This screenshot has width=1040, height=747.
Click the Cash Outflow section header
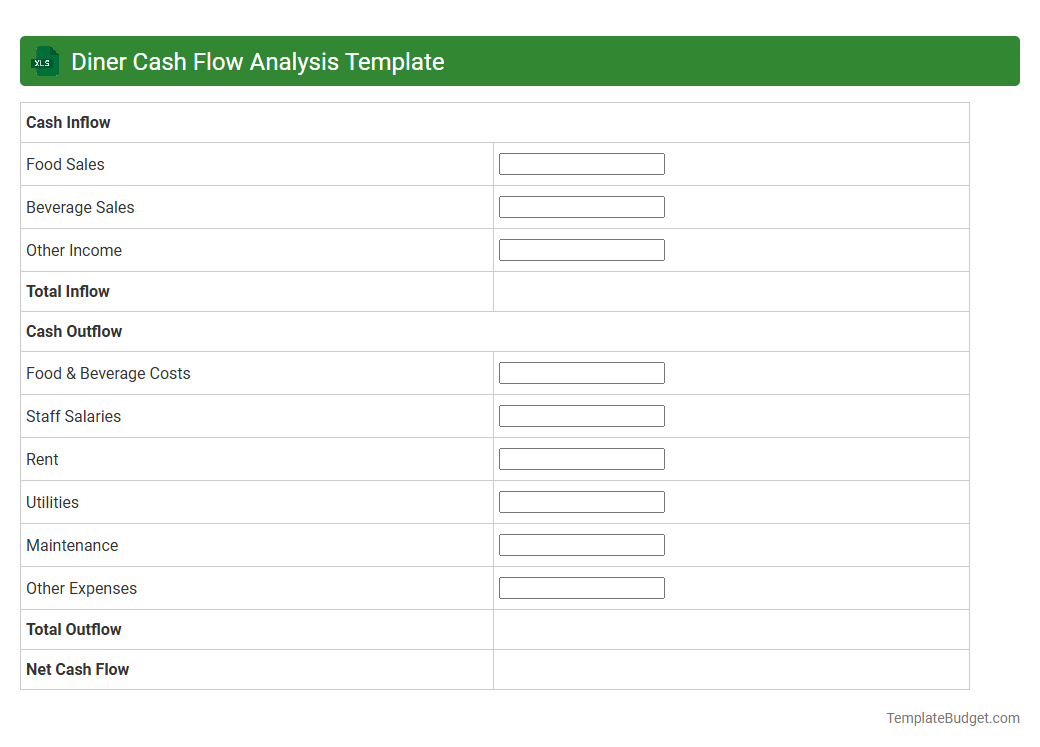click(73, 331)
